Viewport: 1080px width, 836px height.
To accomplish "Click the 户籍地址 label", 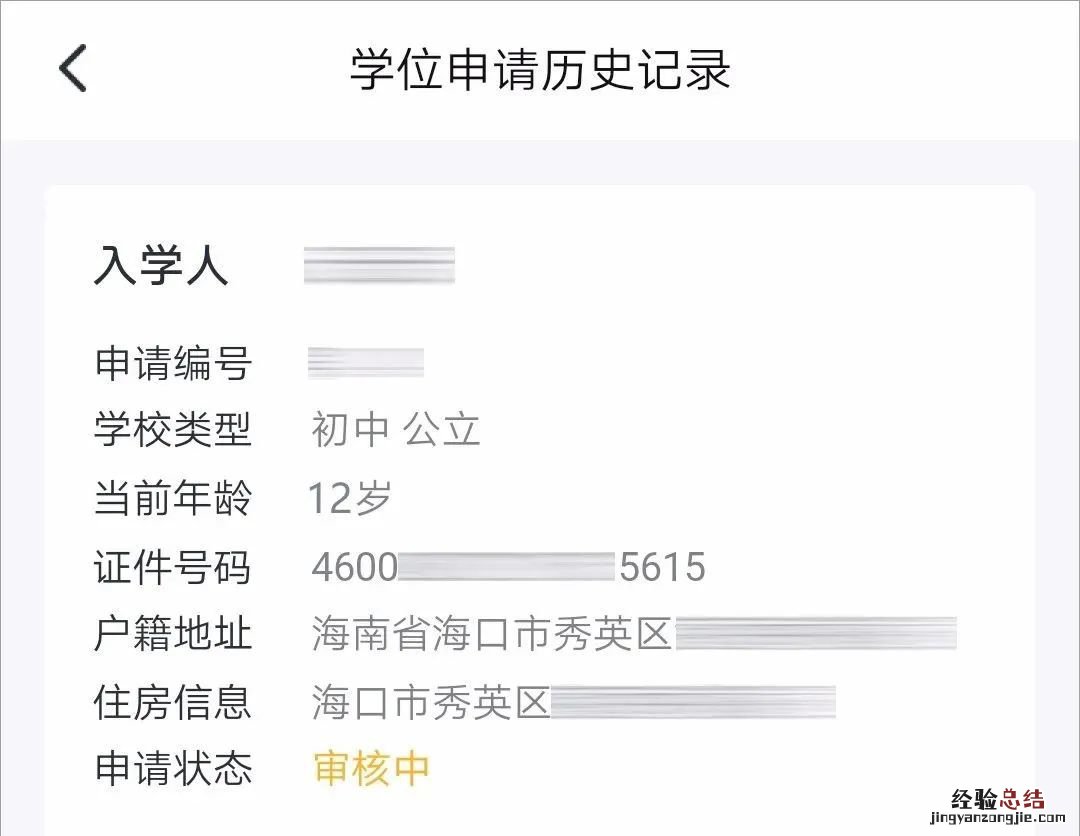I will 172,635.
